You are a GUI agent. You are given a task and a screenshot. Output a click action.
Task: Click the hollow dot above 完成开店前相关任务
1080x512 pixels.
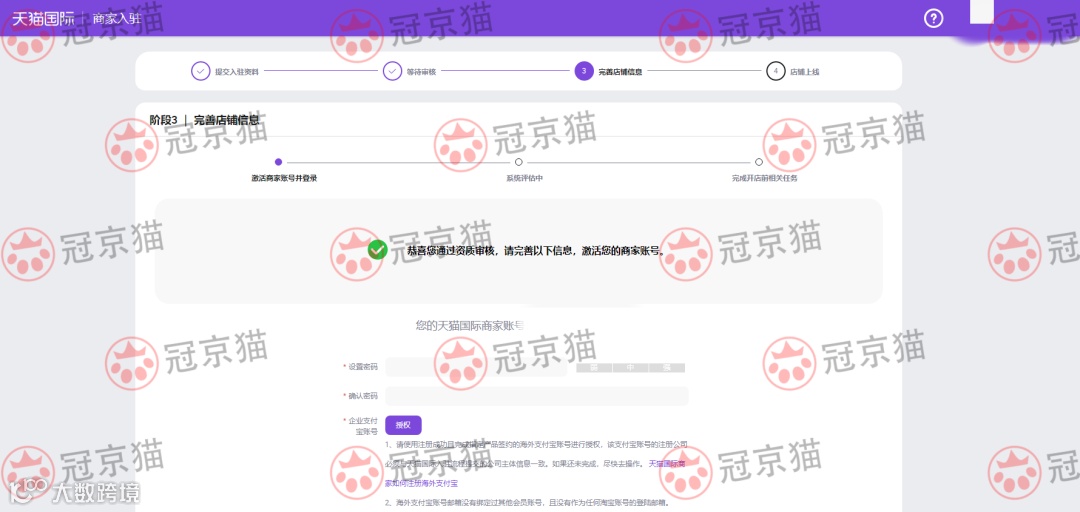click(x=759, y=162)
